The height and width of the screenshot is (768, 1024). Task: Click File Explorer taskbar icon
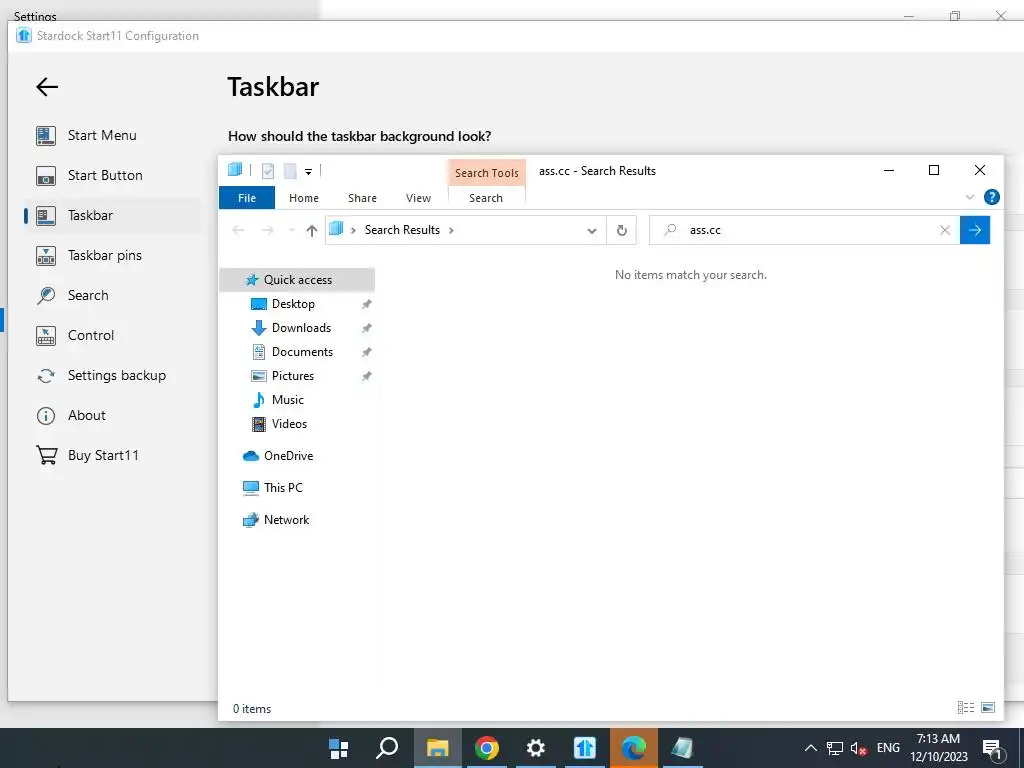coord(438,748)
